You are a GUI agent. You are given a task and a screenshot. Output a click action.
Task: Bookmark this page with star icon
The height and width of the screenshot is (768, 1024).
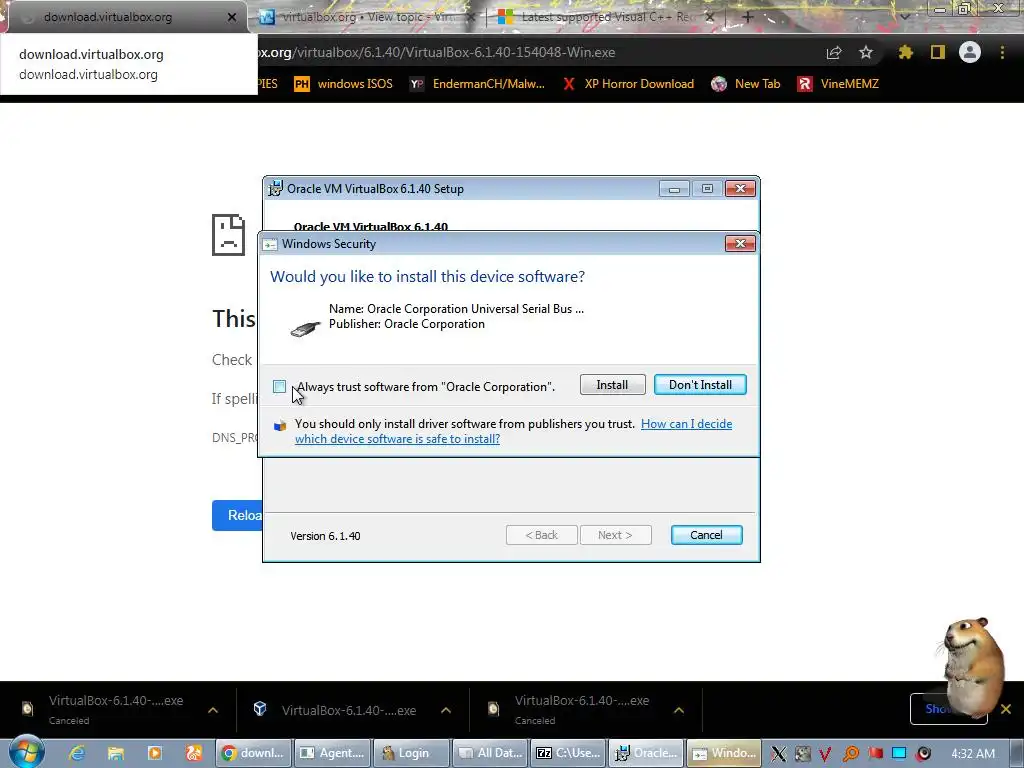(x=866, y=52)
